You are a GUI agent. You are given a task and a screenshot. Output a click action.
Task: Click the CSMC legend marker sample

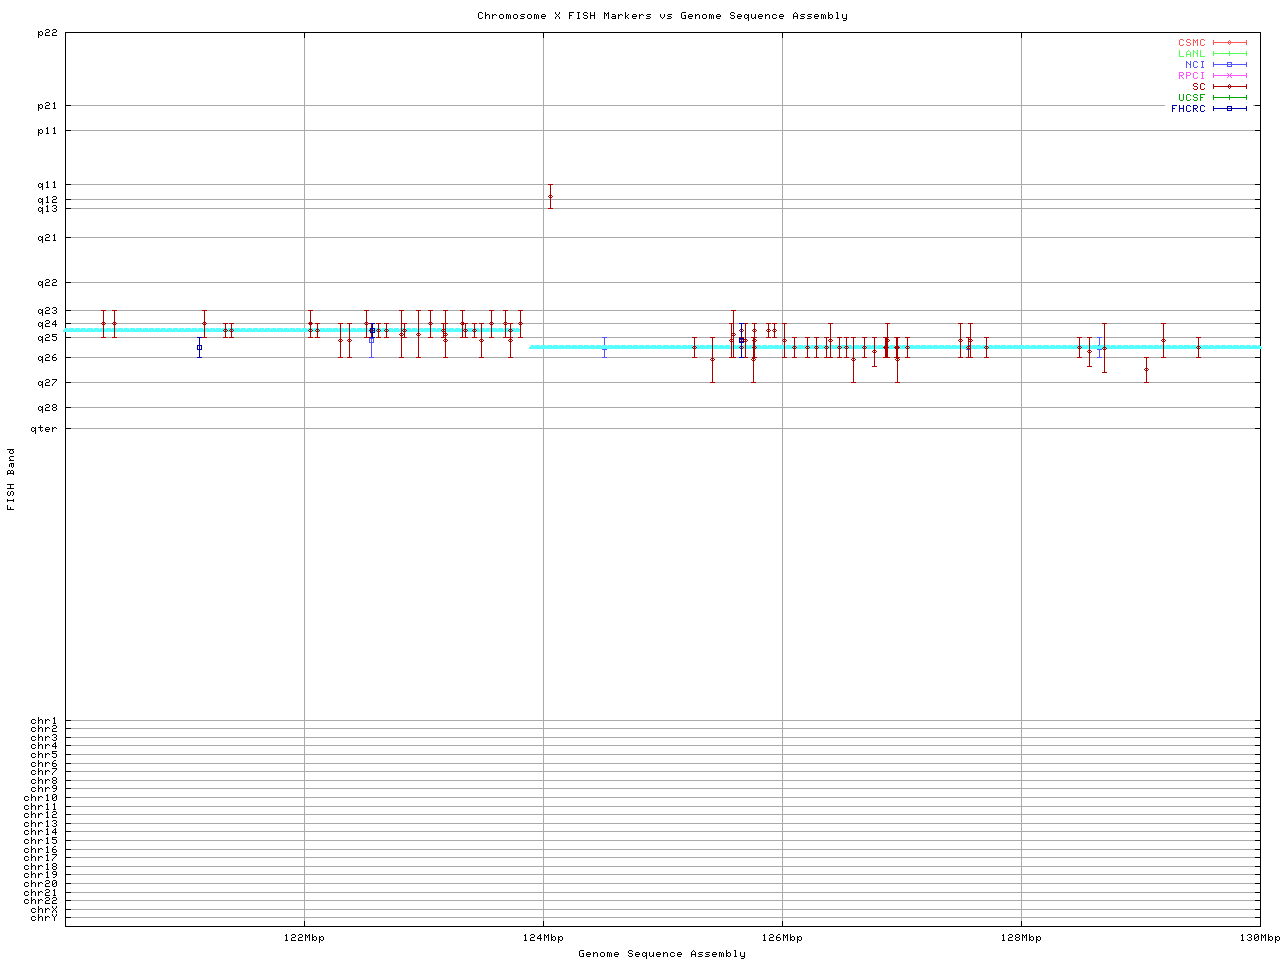(1229, 43)
